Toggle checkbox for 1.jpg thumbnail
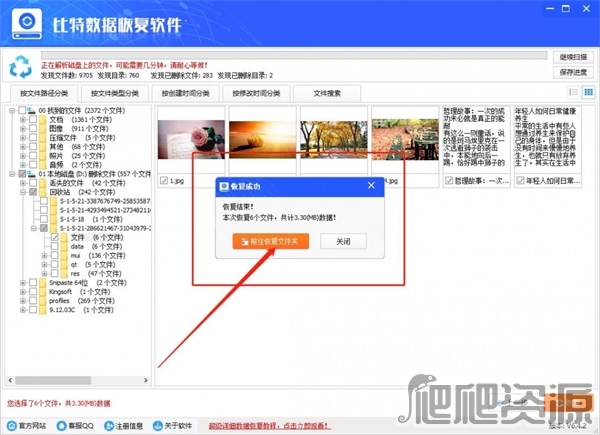This screenshot has height=435, width=600. 164,181
